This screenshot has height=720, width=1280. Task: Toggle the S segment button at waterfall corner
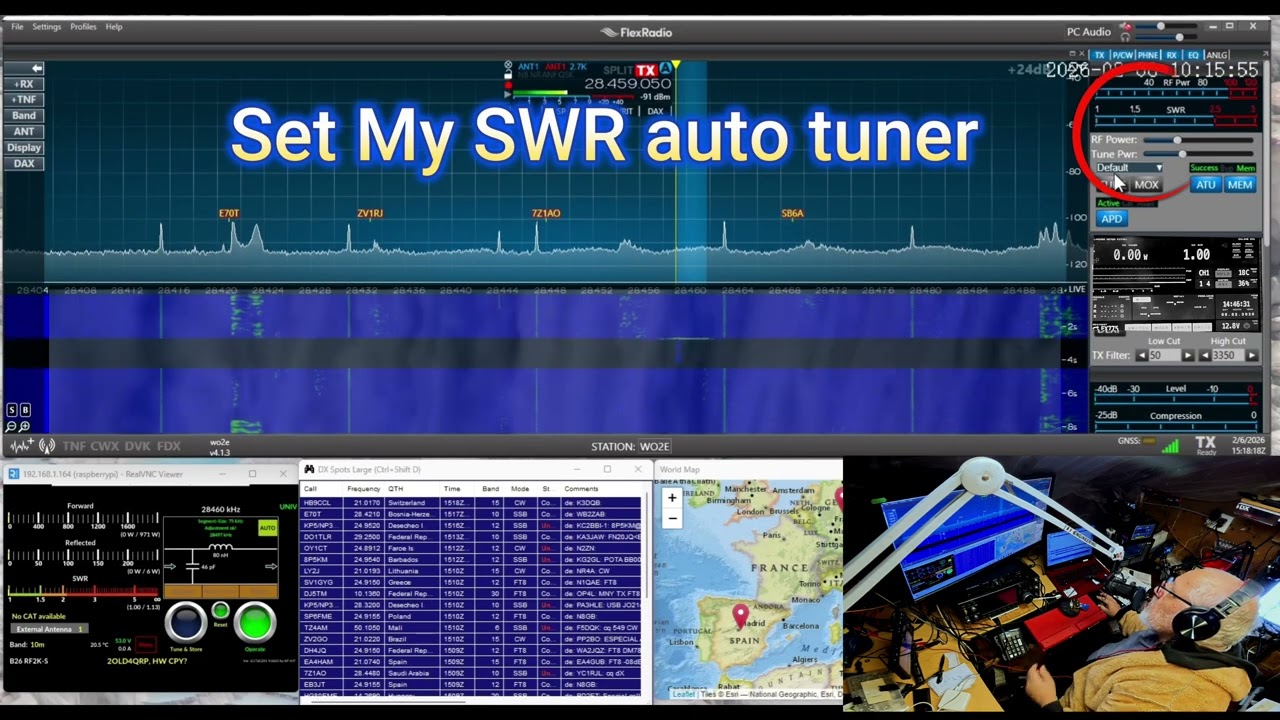coord(12,410)
